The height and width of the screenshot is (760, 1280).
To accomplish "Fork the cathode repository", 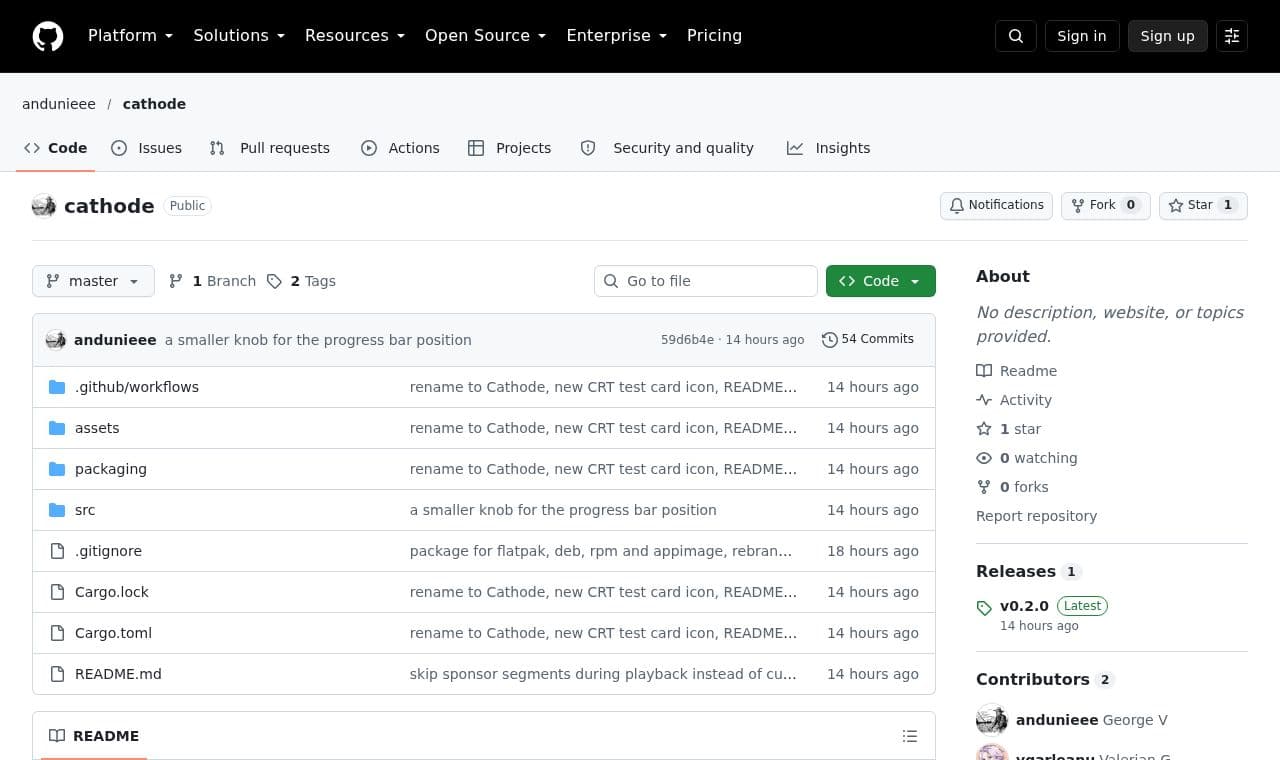I will point(1105,205).
